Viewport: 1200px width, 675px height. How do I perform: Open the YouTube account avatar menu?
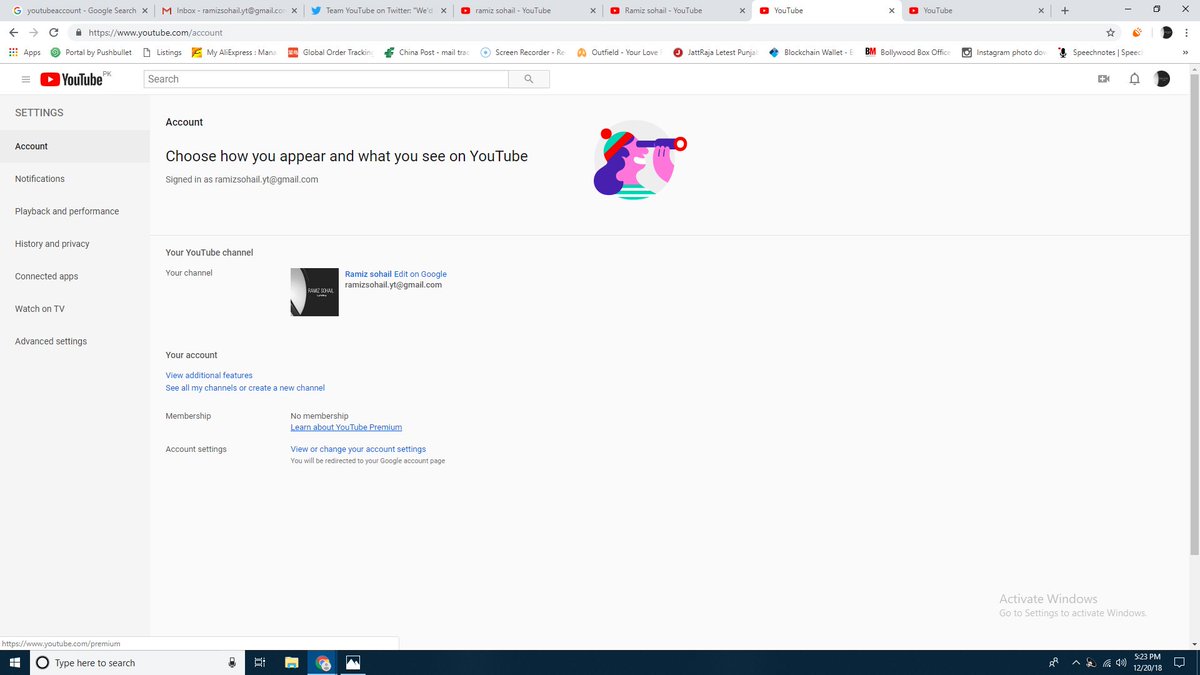(1162, 79)
